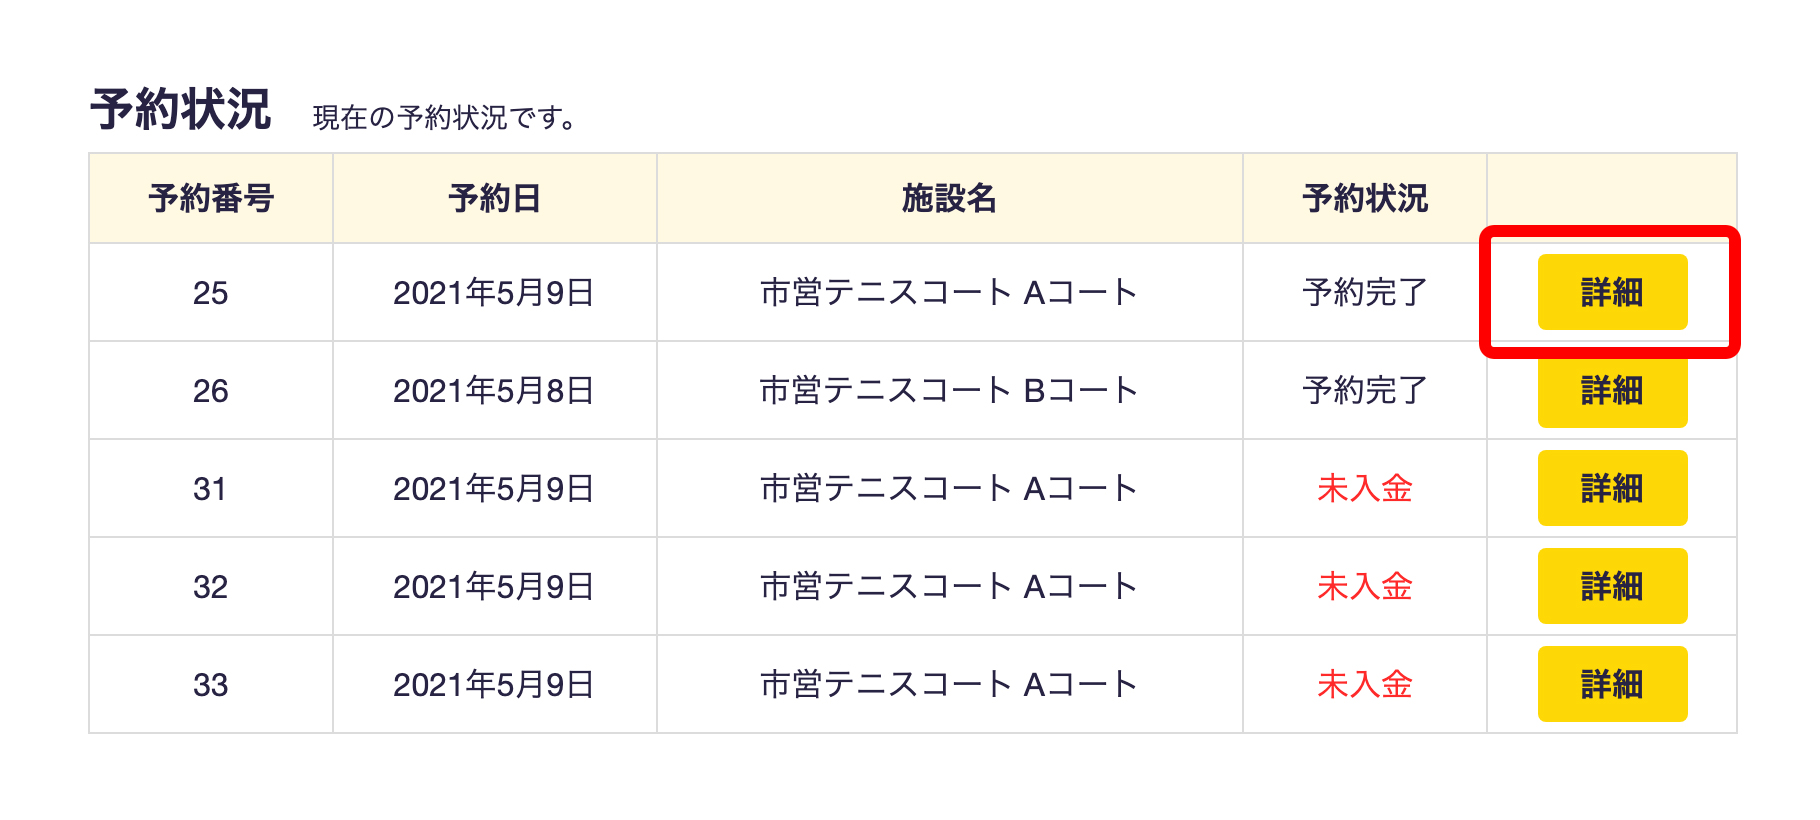Click reservation number 33 cell
This screenshot has width=1820, height=820.
coord(210,685)
